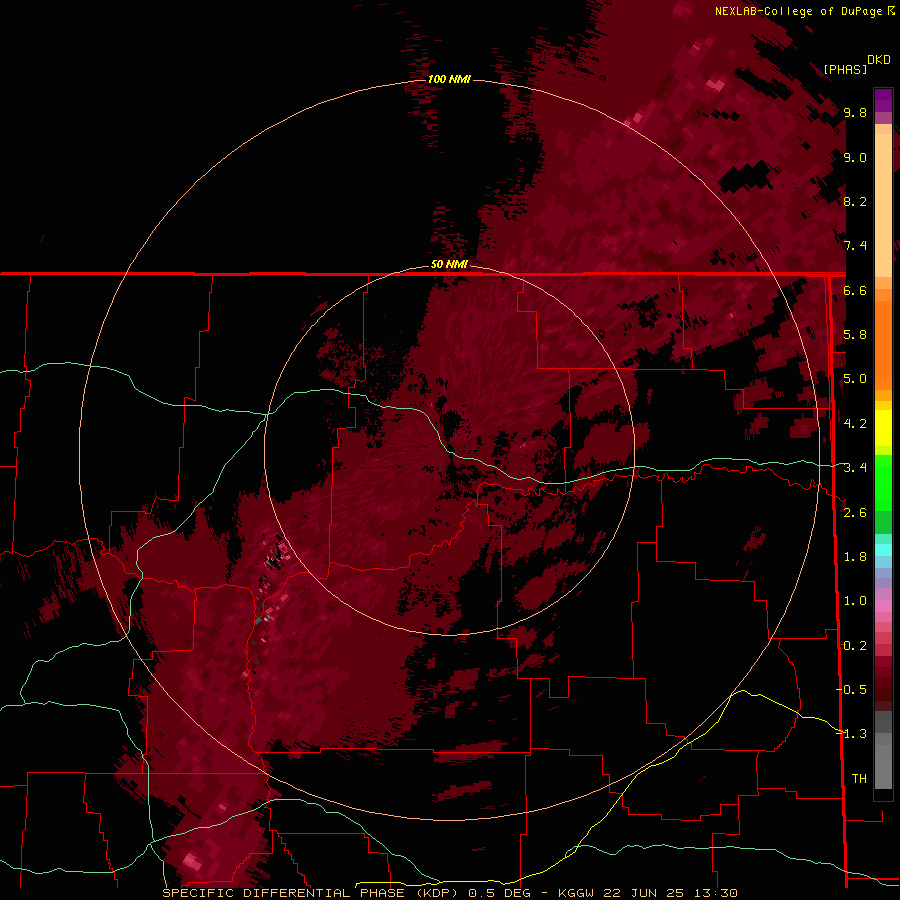Select the 3.4 scale label
Image resolution: width=900 pixels, height=900 pixels.
(855, 468)
